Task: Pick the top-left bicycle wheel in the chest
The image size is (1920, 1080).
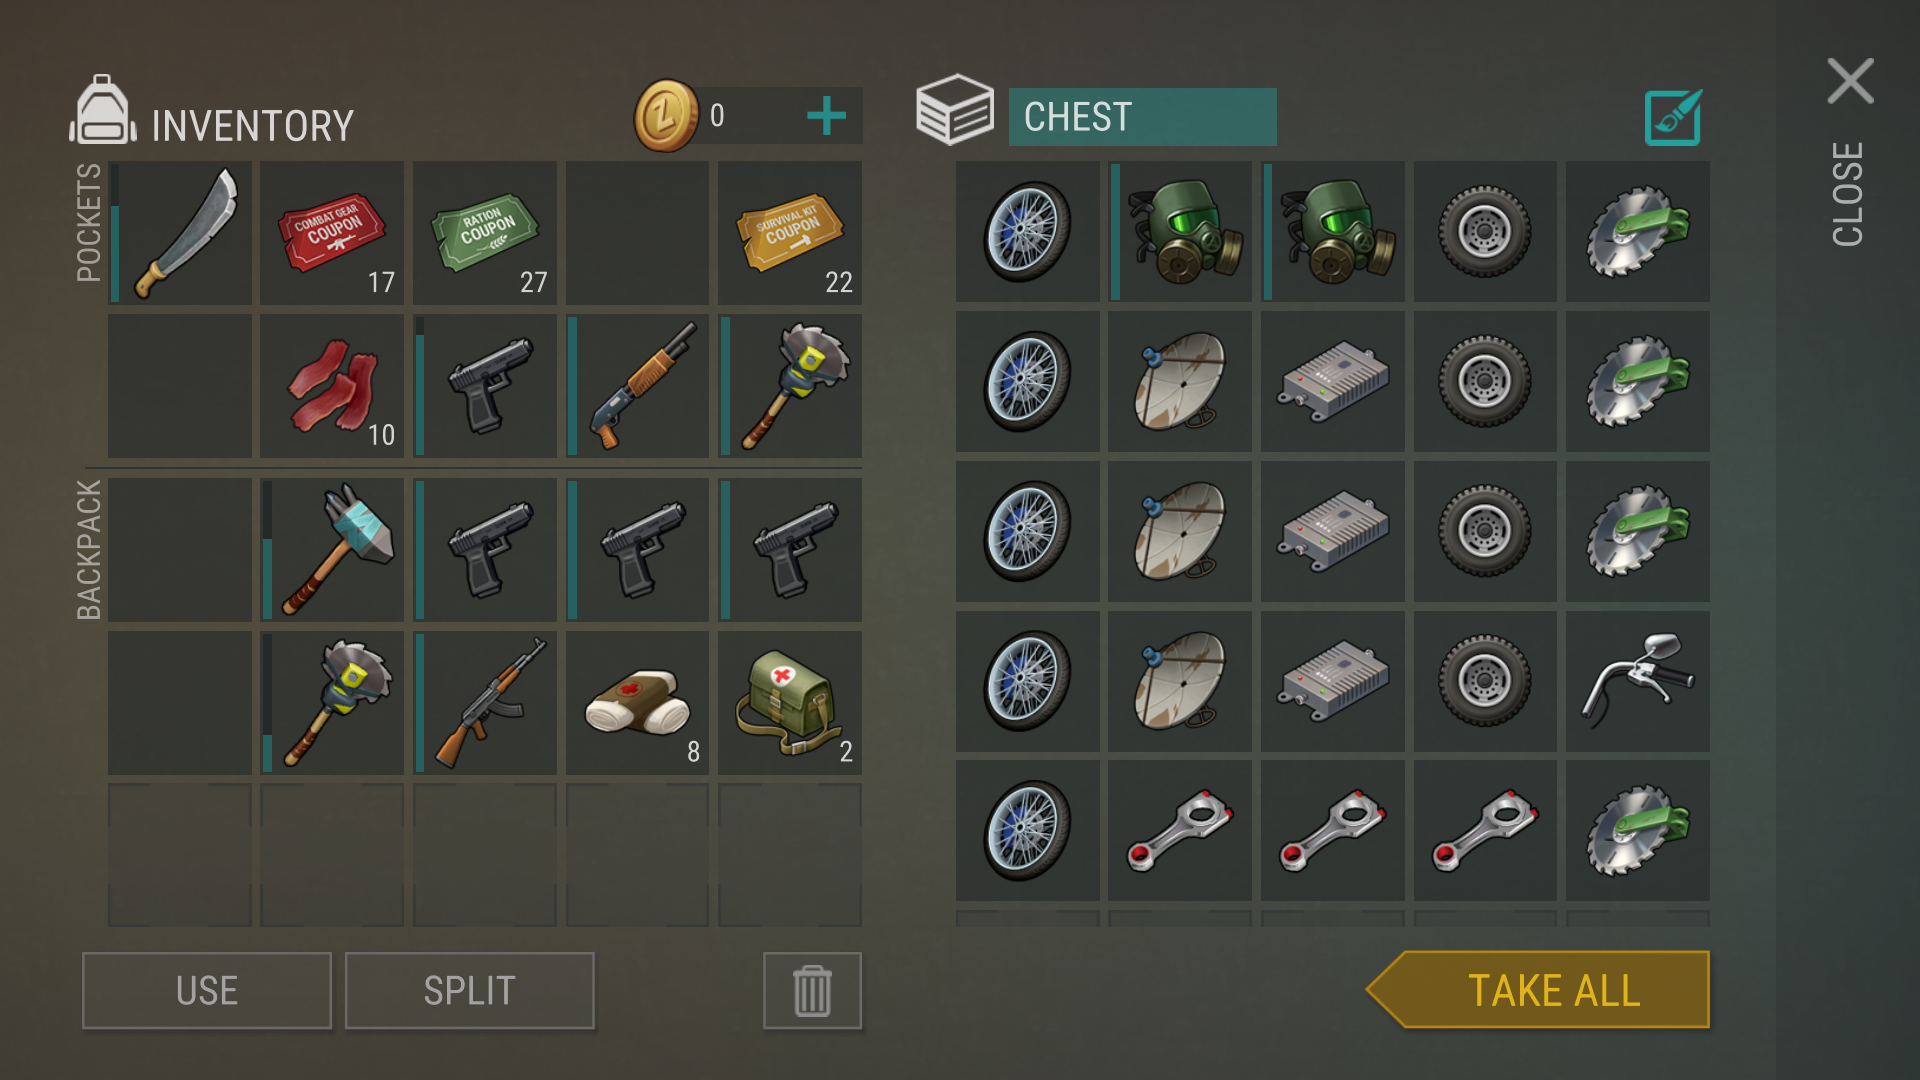Action: click(x=1027, y=231)
